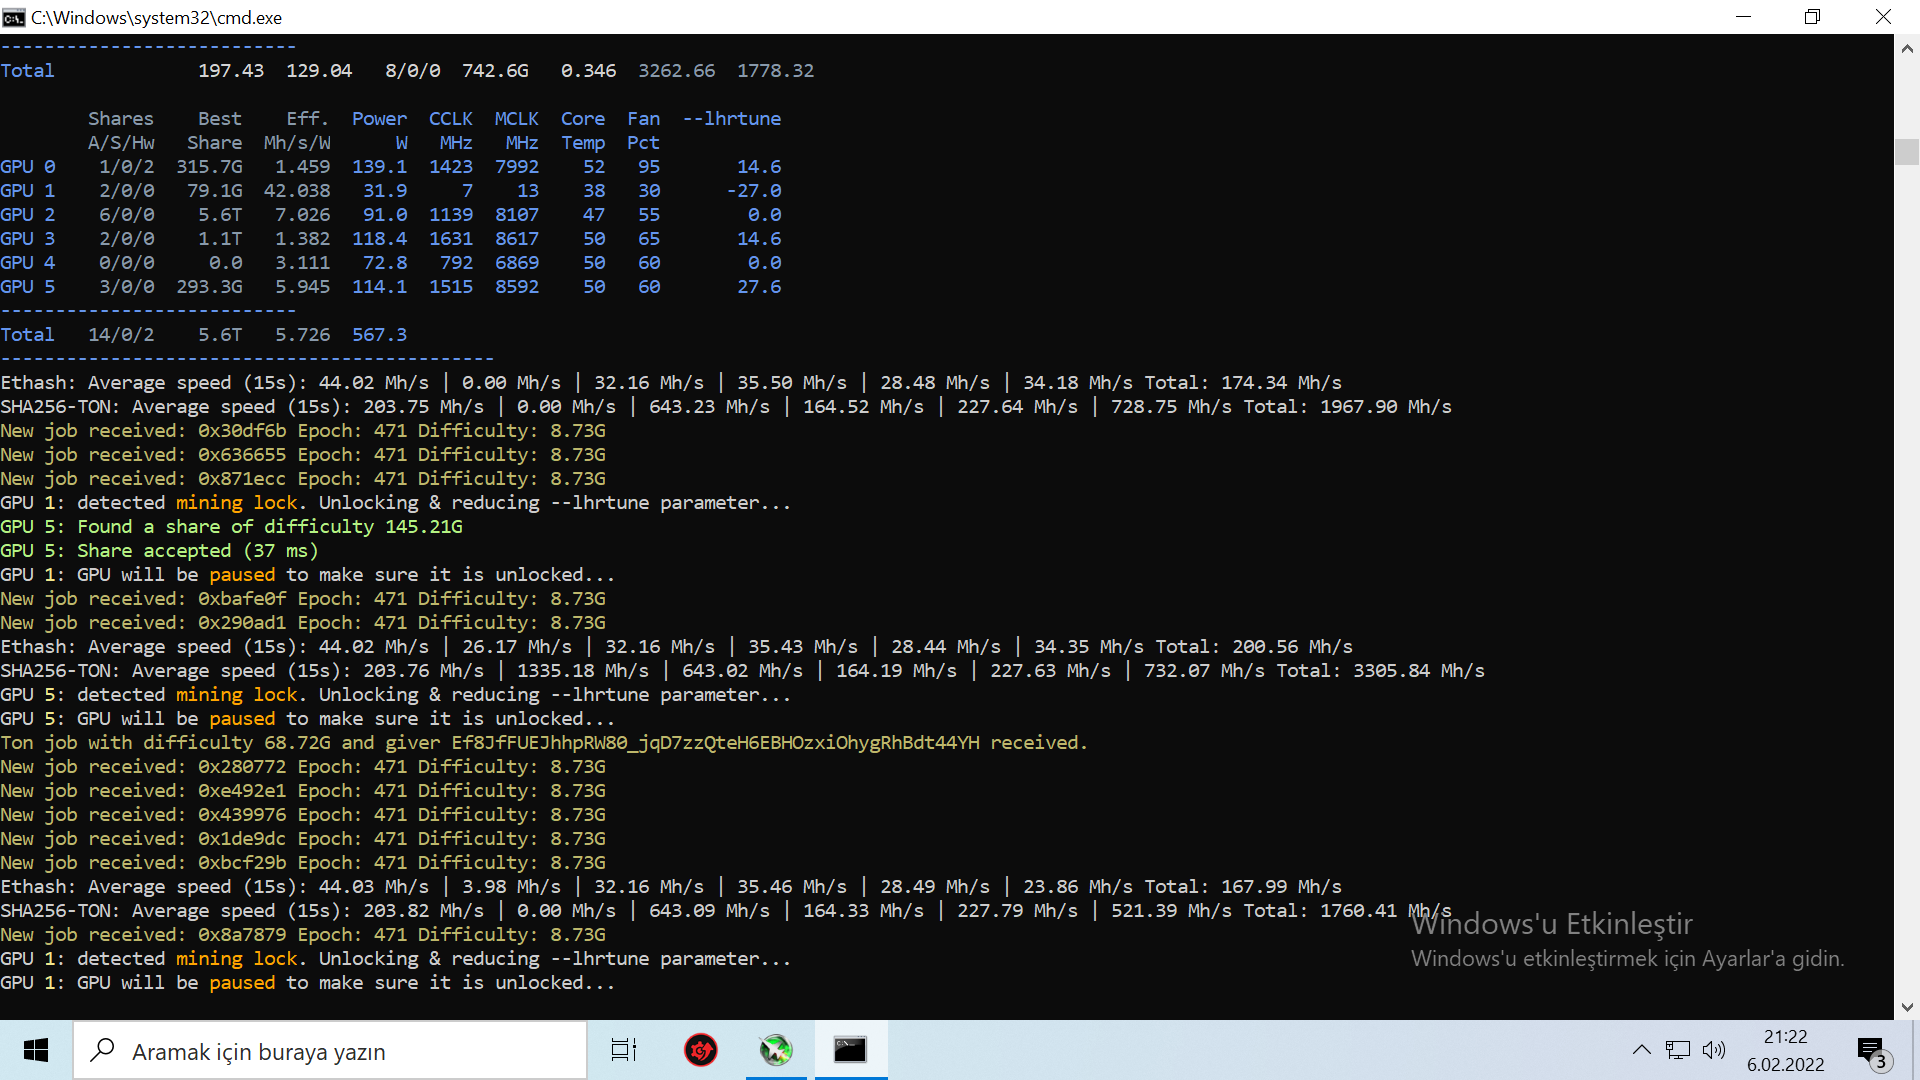Screen dimensions: 1920x1080
Task: Minimize the cmd.exe window
Action: click(1743, 17)
